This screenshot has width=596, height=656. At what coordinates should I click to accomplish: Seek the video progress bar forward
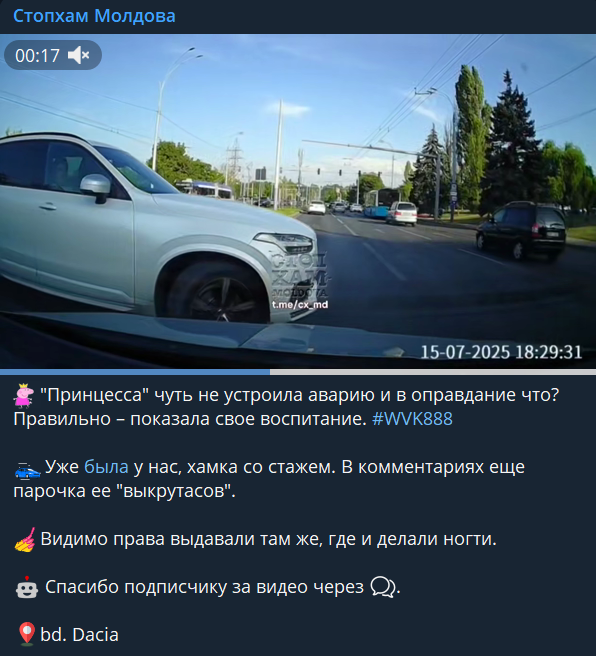coord(433,372)
